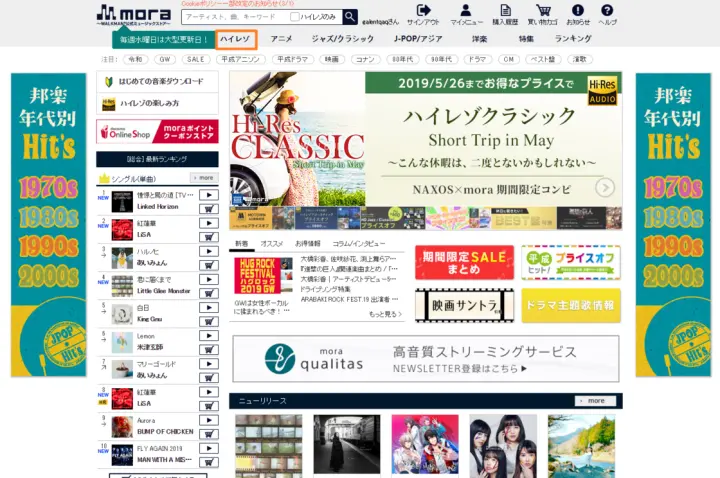This screenshot has width=720, height=478.
Task: Add rank 2 LiSA 紅蓮華 to cart
Action: point(208,237)
